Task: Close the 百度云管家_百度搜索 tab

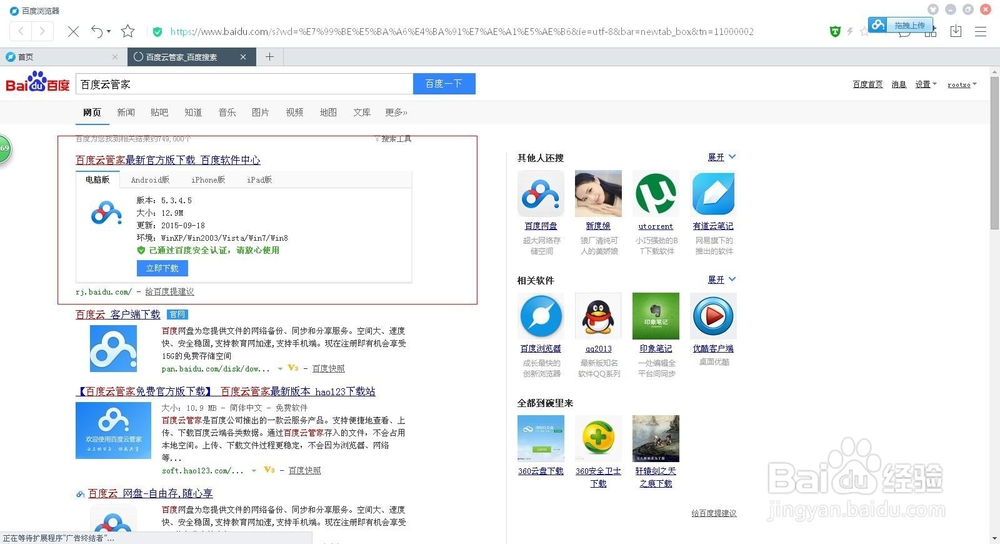Action: click(243, 57)
